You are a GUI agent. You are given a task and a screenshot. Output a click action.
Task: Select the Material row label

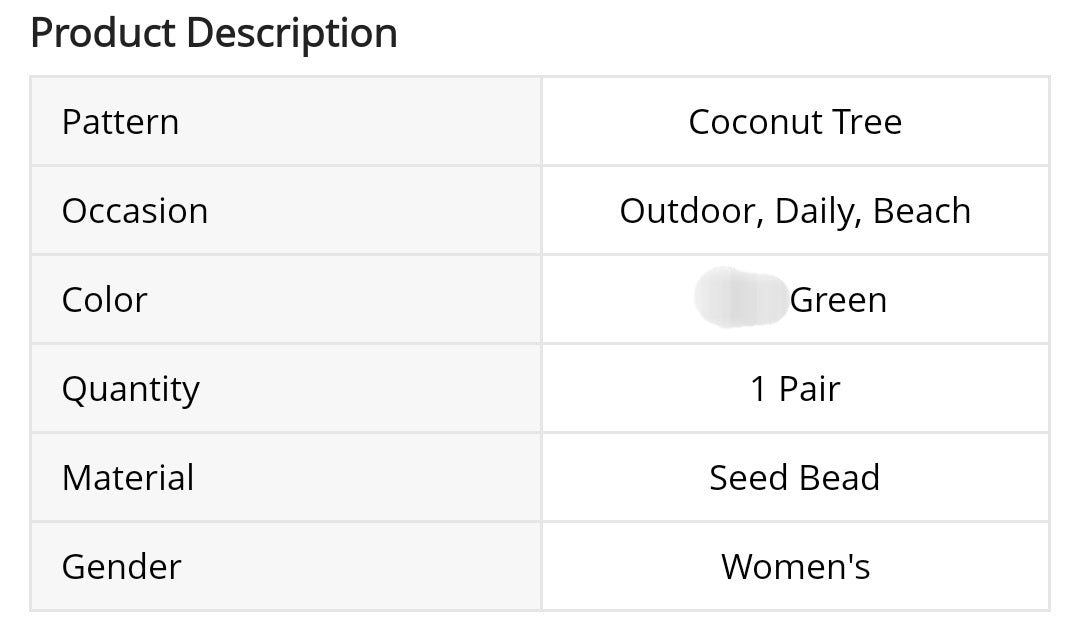coord(128,478)
